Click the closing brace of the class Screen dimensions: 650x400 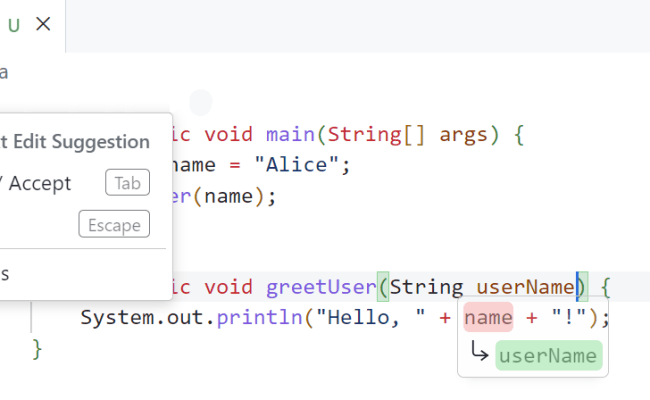pos(37,349)
